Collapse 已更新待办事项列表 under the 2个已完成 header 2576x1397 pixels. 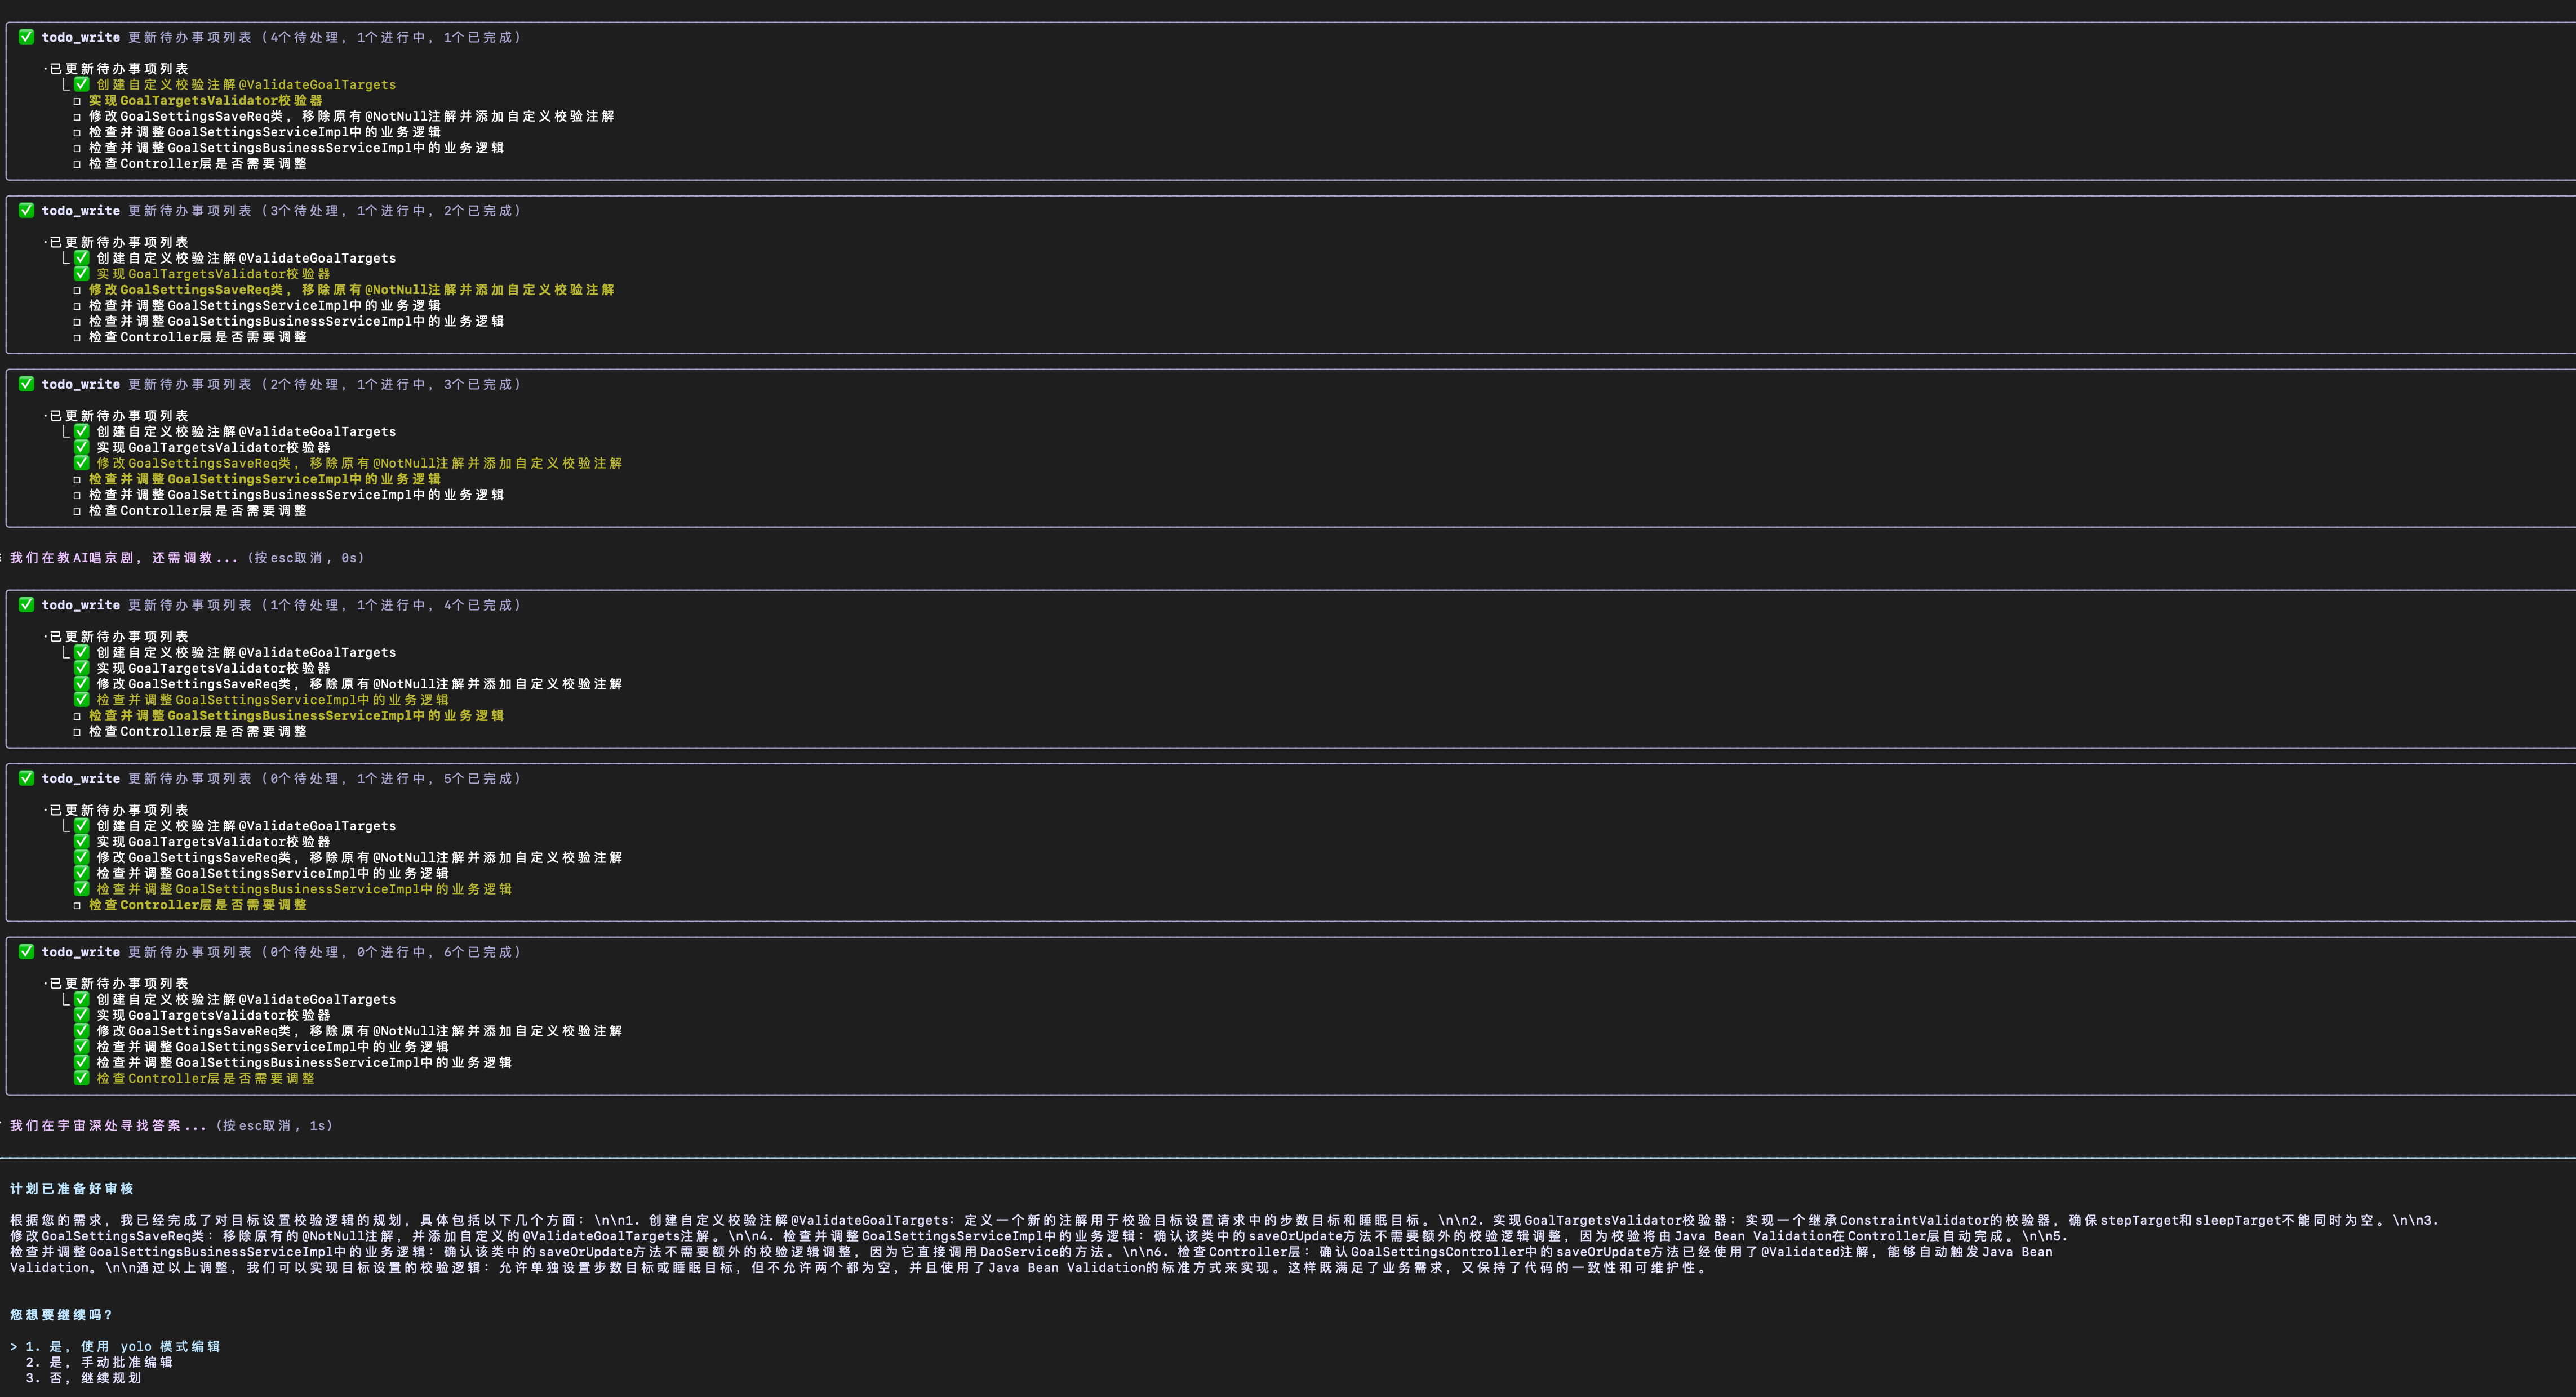tap(118, 242)
